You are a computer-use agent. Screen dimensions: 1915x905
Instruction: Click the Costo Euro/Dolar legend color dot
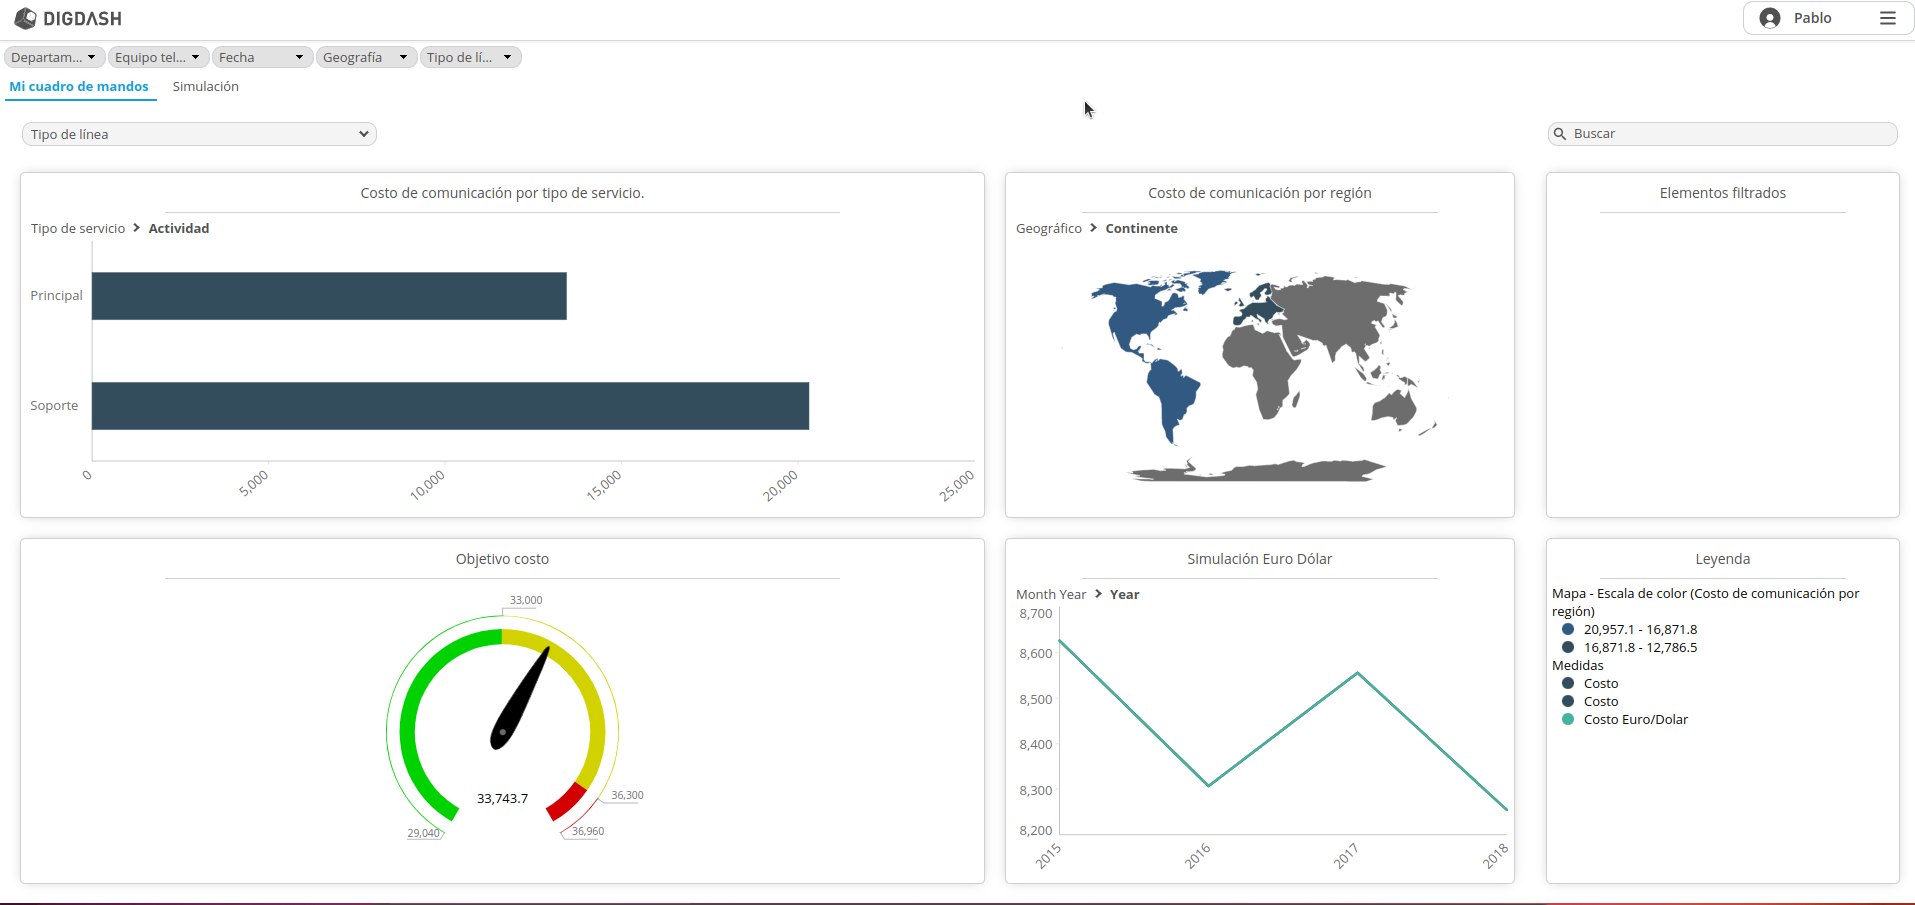click(1567, 719)
